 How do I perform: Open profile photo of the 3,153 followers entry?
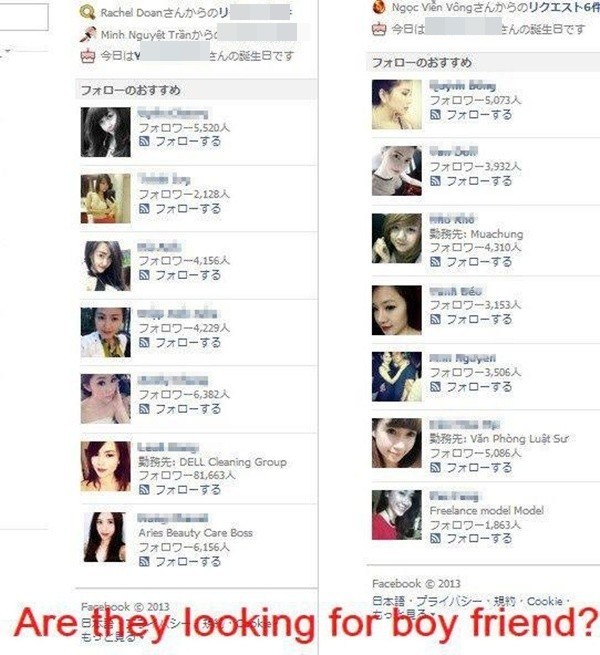point(397,310)
